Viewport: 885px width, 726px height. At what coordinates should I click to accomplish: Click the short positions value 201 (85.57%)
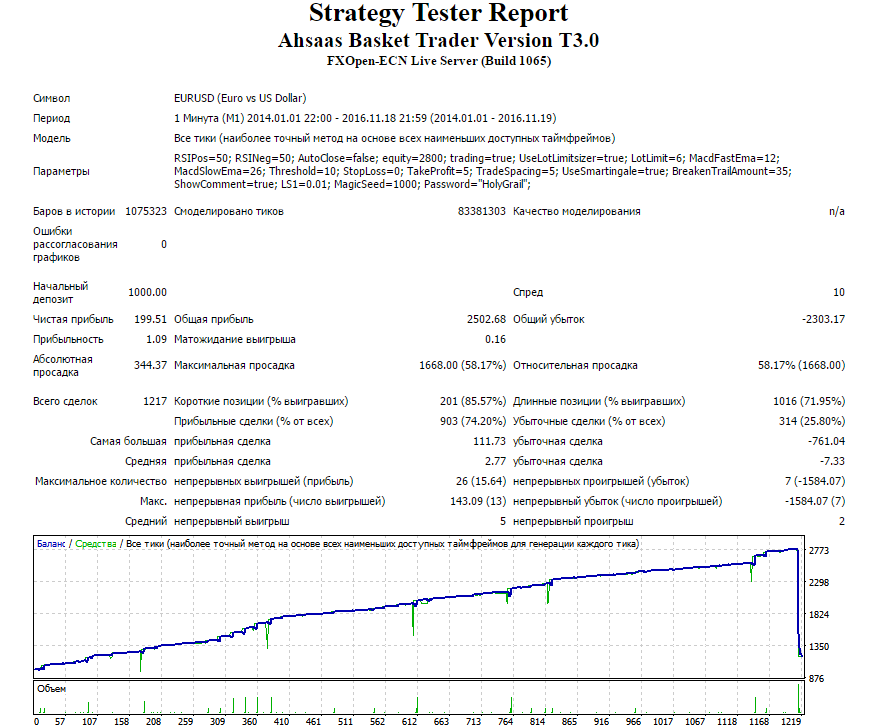click(473, 402)
